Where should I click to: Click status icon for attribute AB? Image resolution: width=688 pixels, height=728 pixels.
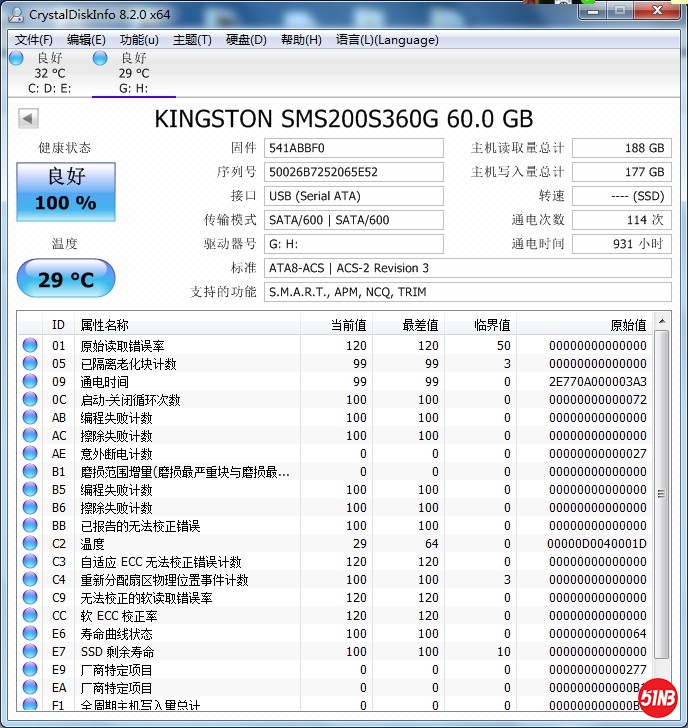coord(30,417)
